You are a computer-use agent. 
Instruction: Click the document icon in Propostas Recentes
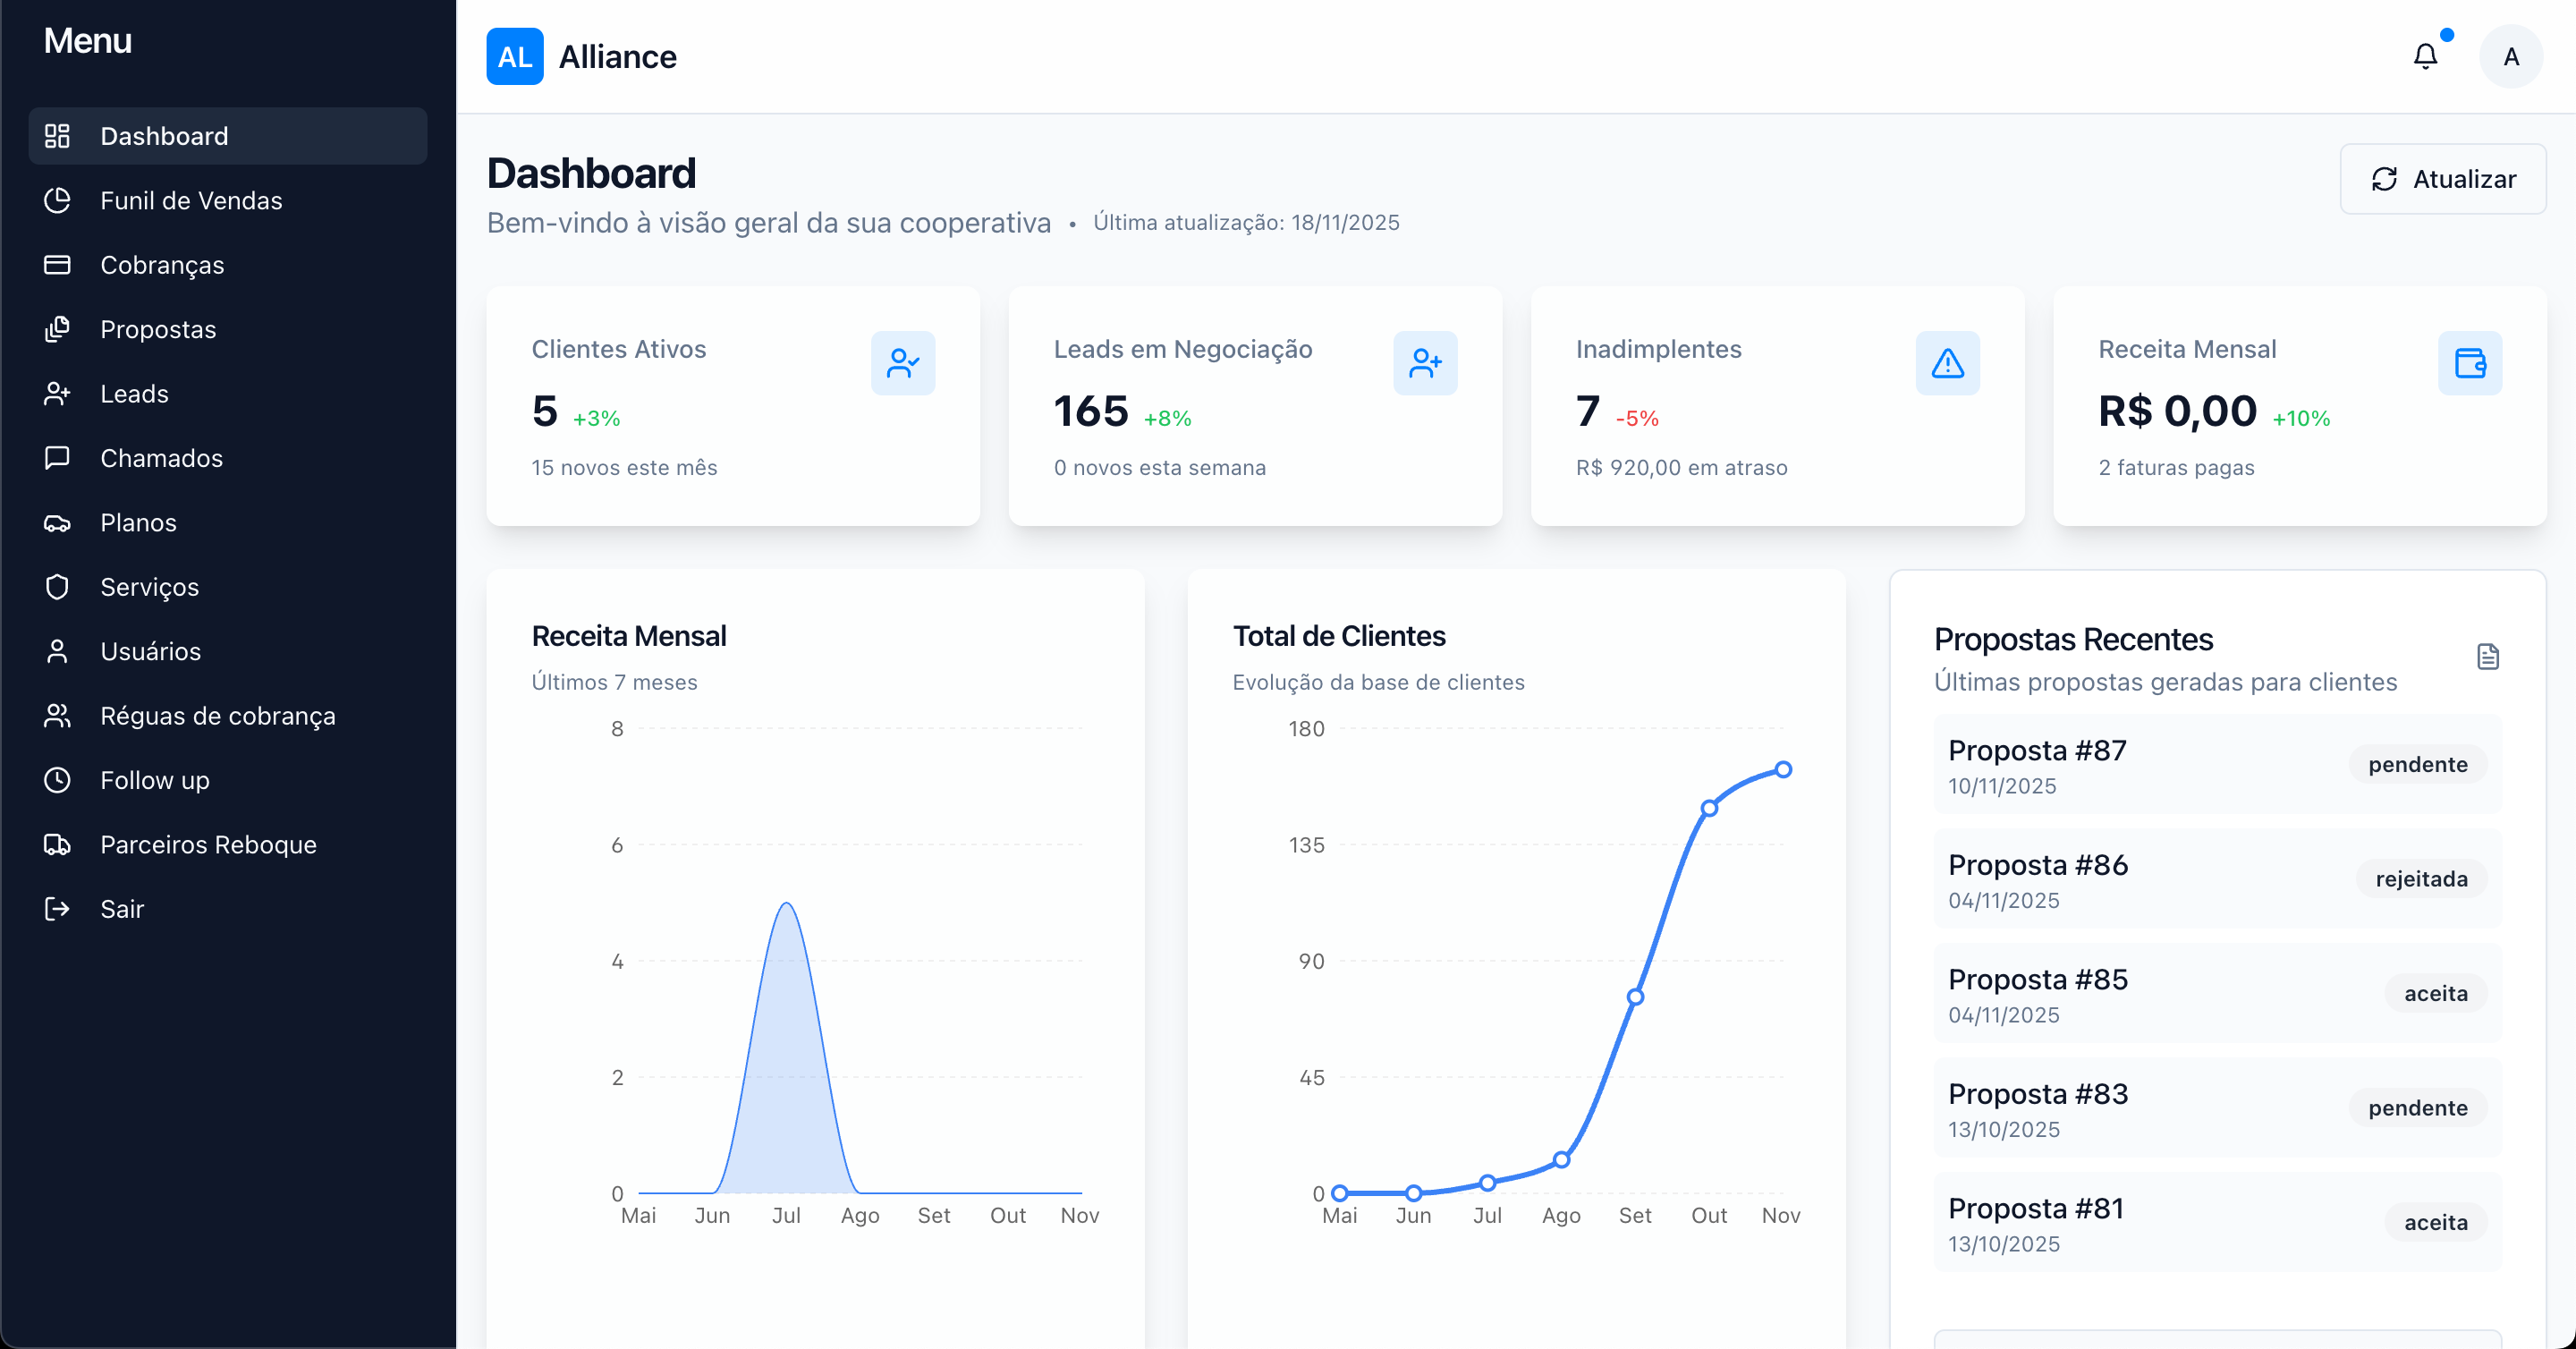(2487, 656)
